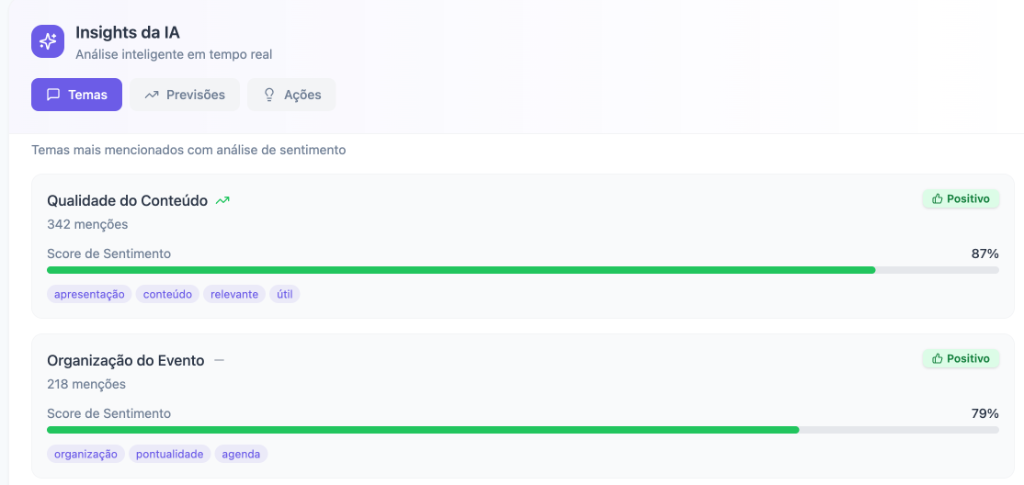Click the apresentação tag
Viewport: 1024px width, 485px height.
click(89, 294)
